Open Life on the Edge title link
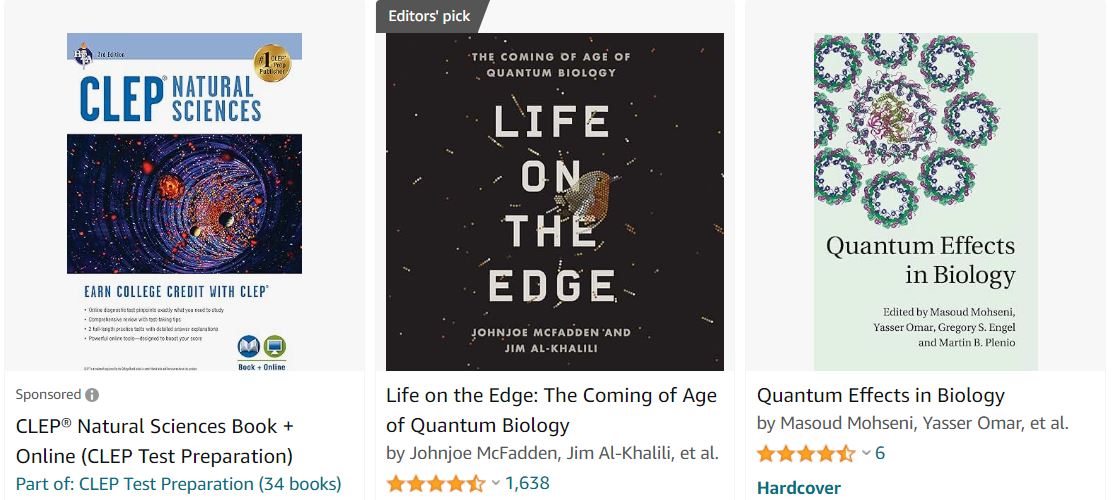The image size is (1114, 500). [x=551, y=410]
